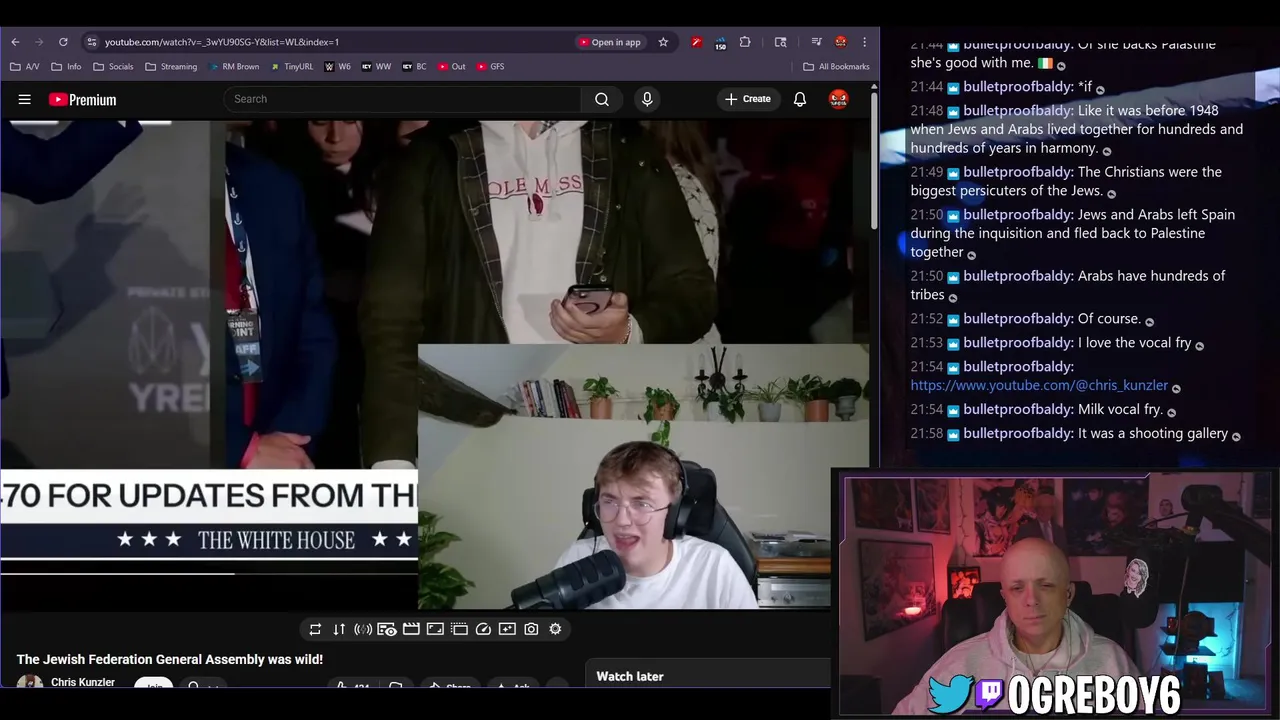This screenshot has height=720, width=1280.
Task: Click the 21:50 'Jews and Arabs left Spain' message
Action: click(1072, 233)
